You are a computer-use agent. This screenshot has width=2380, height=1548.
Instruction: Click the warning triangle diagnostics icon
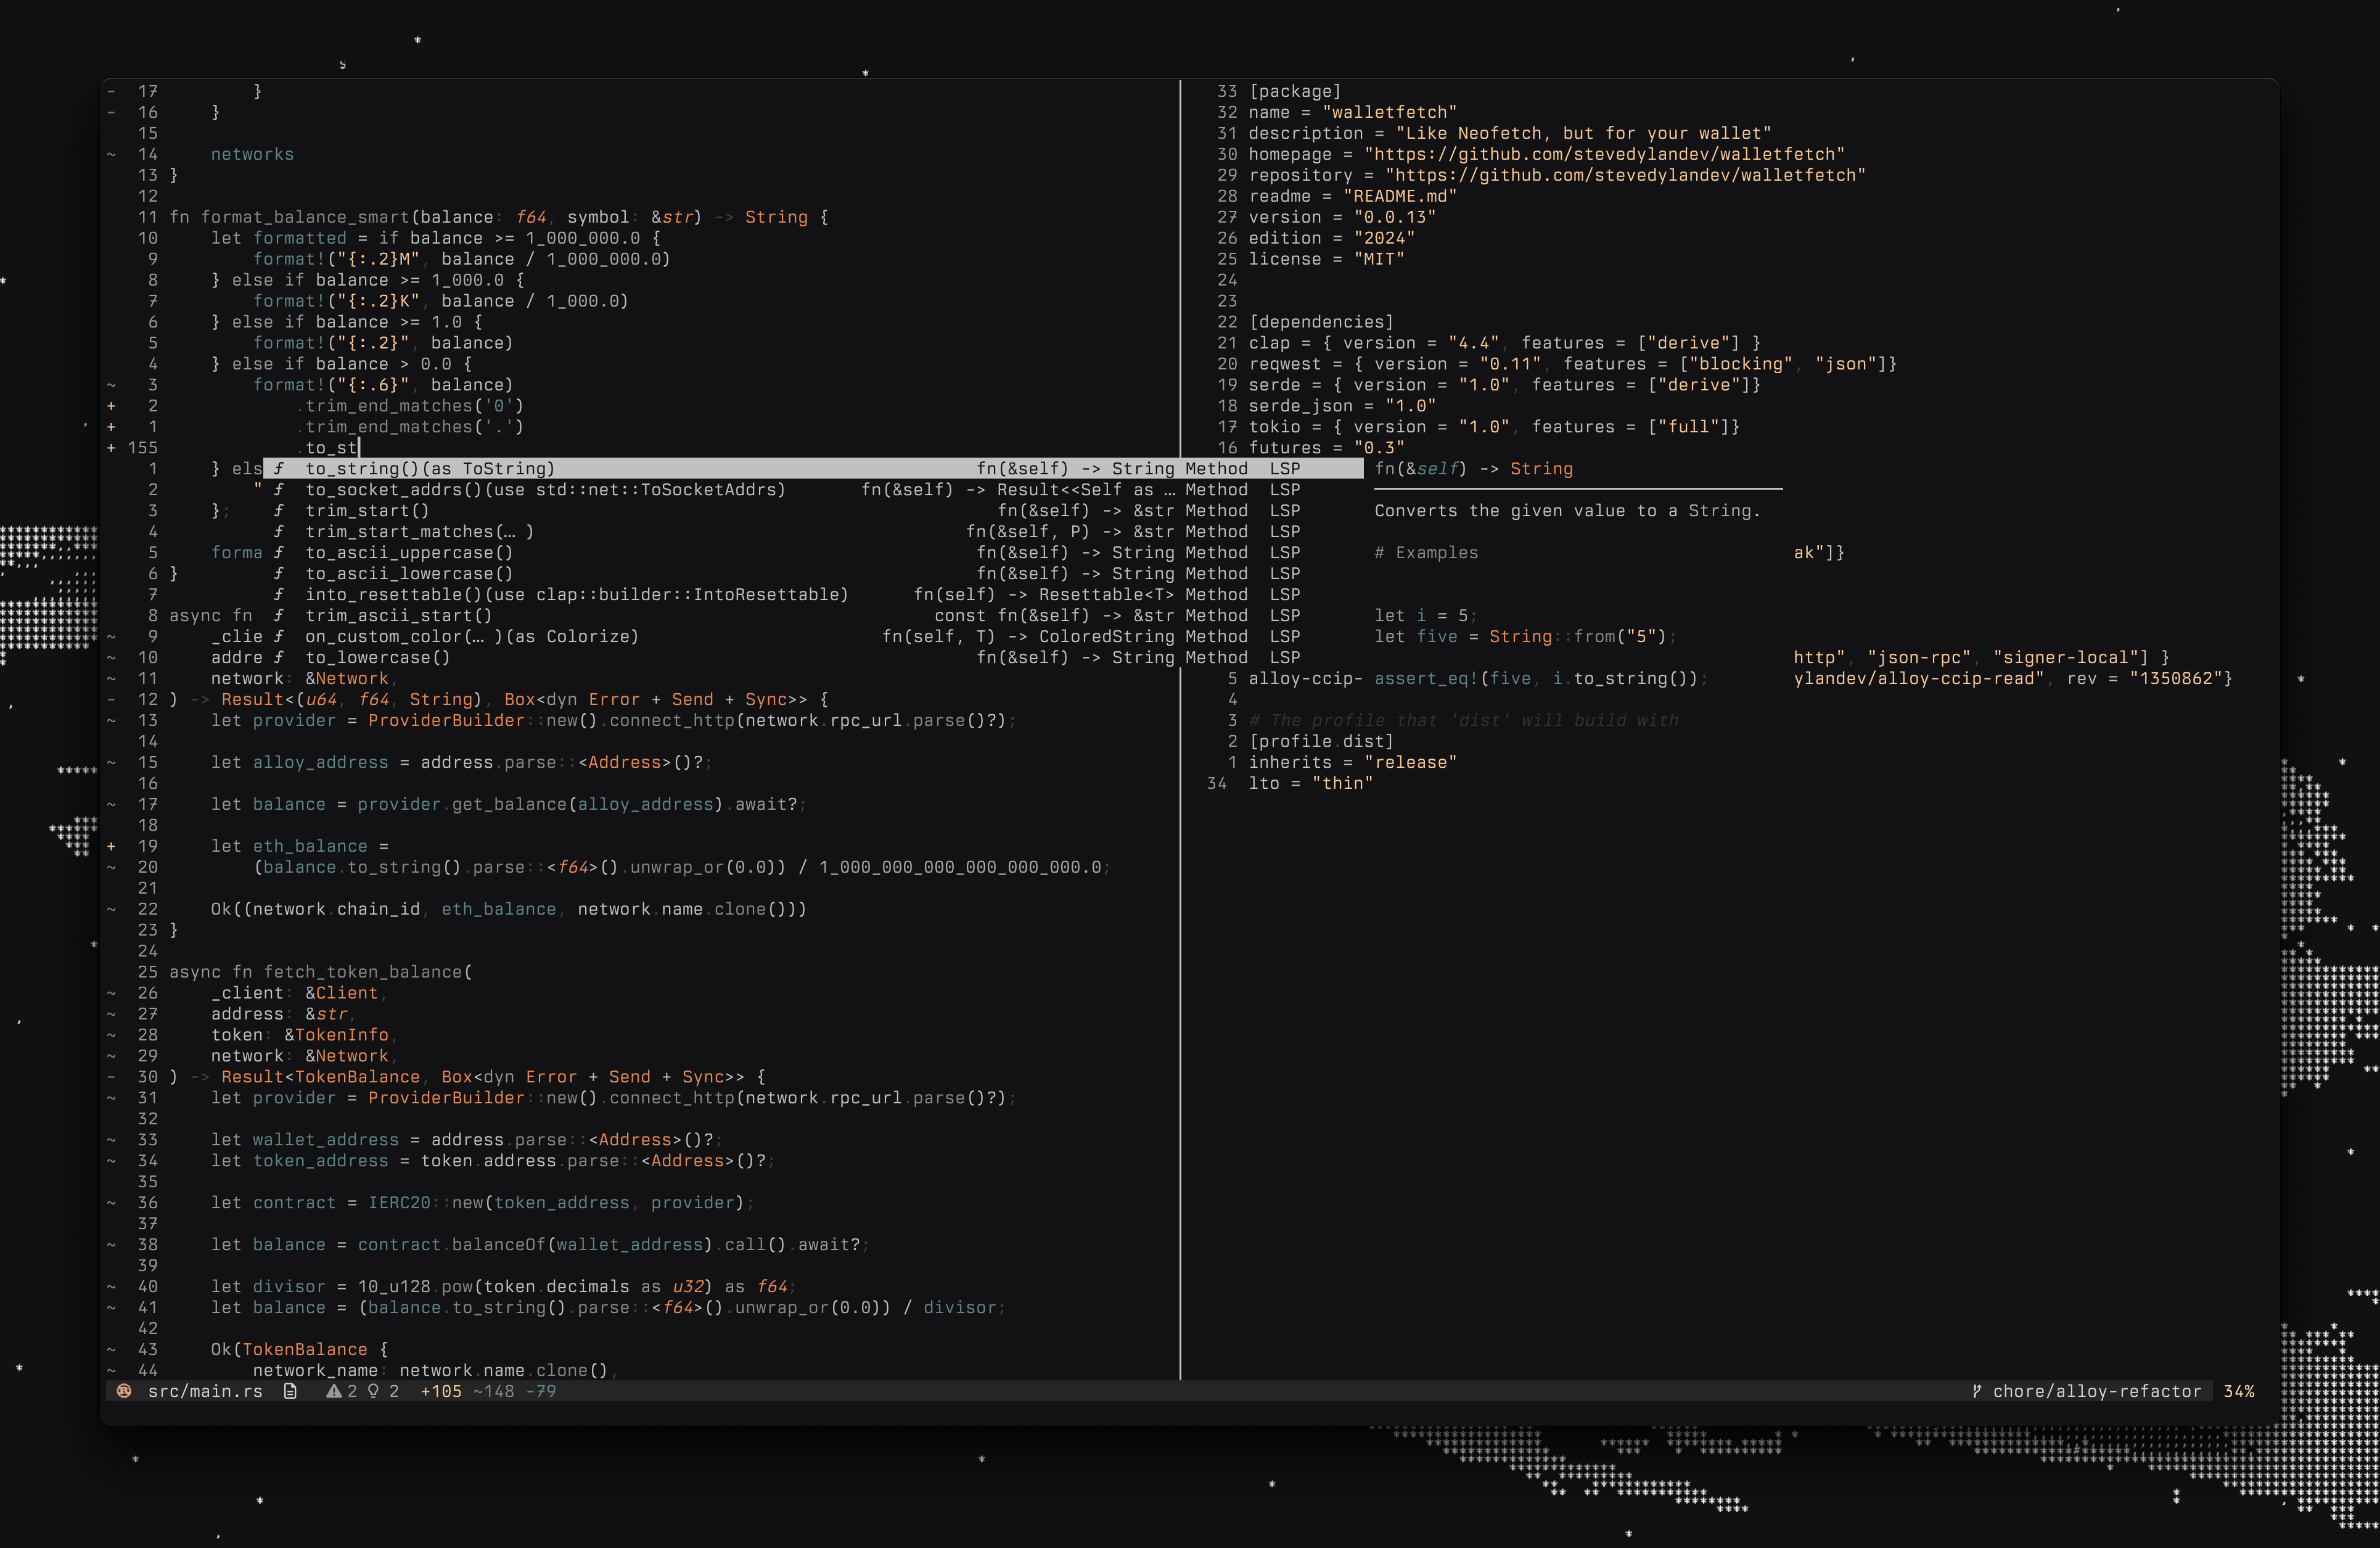coord(334,1391)
